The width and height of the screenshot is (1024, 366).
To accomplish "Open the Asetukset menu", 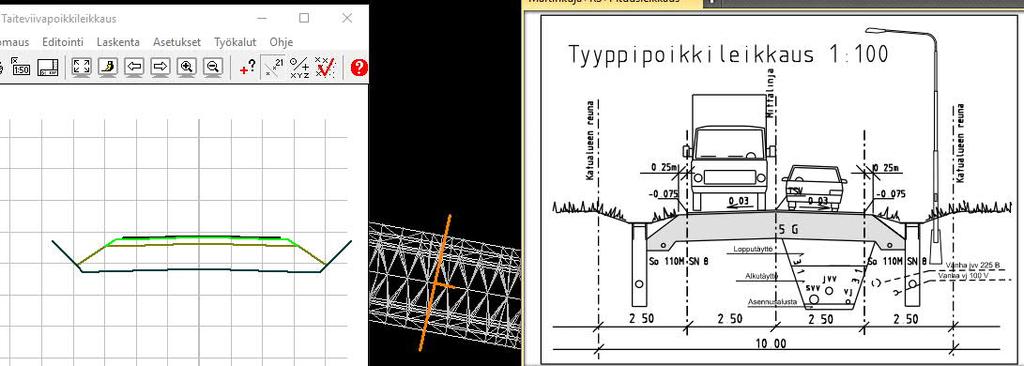I will click(177, 42).
